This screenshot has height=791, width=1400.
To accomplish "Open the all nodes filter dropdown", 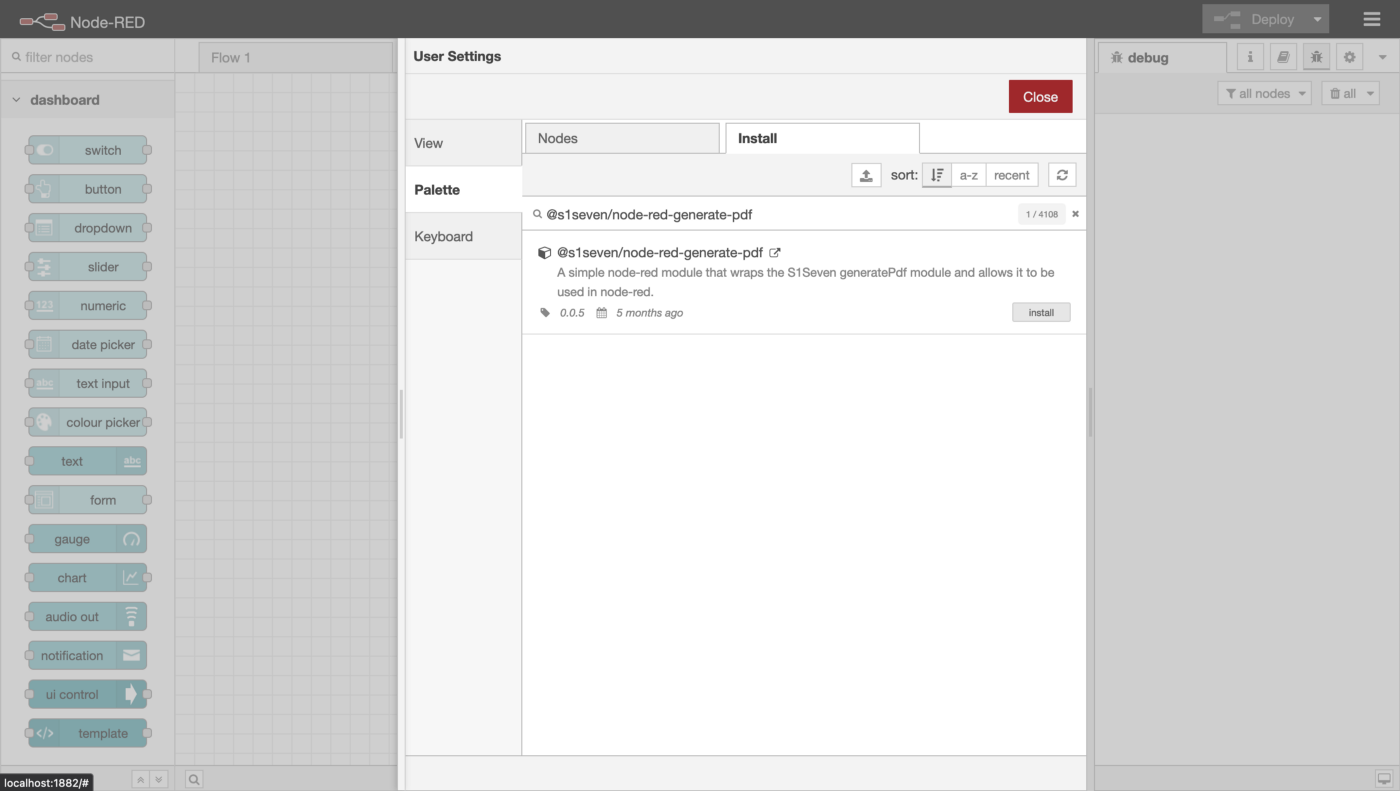I will coord(1265,93).
